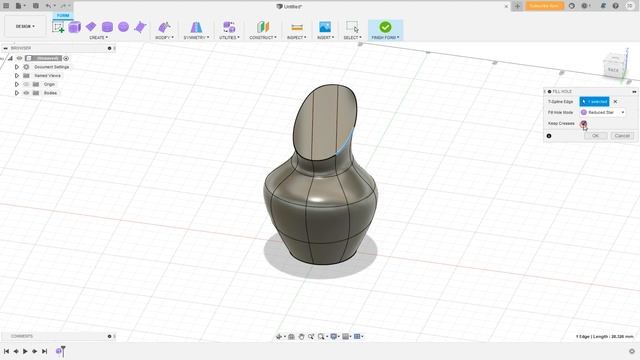
Task: Open the Construct menu
Action: pos(263,38)
